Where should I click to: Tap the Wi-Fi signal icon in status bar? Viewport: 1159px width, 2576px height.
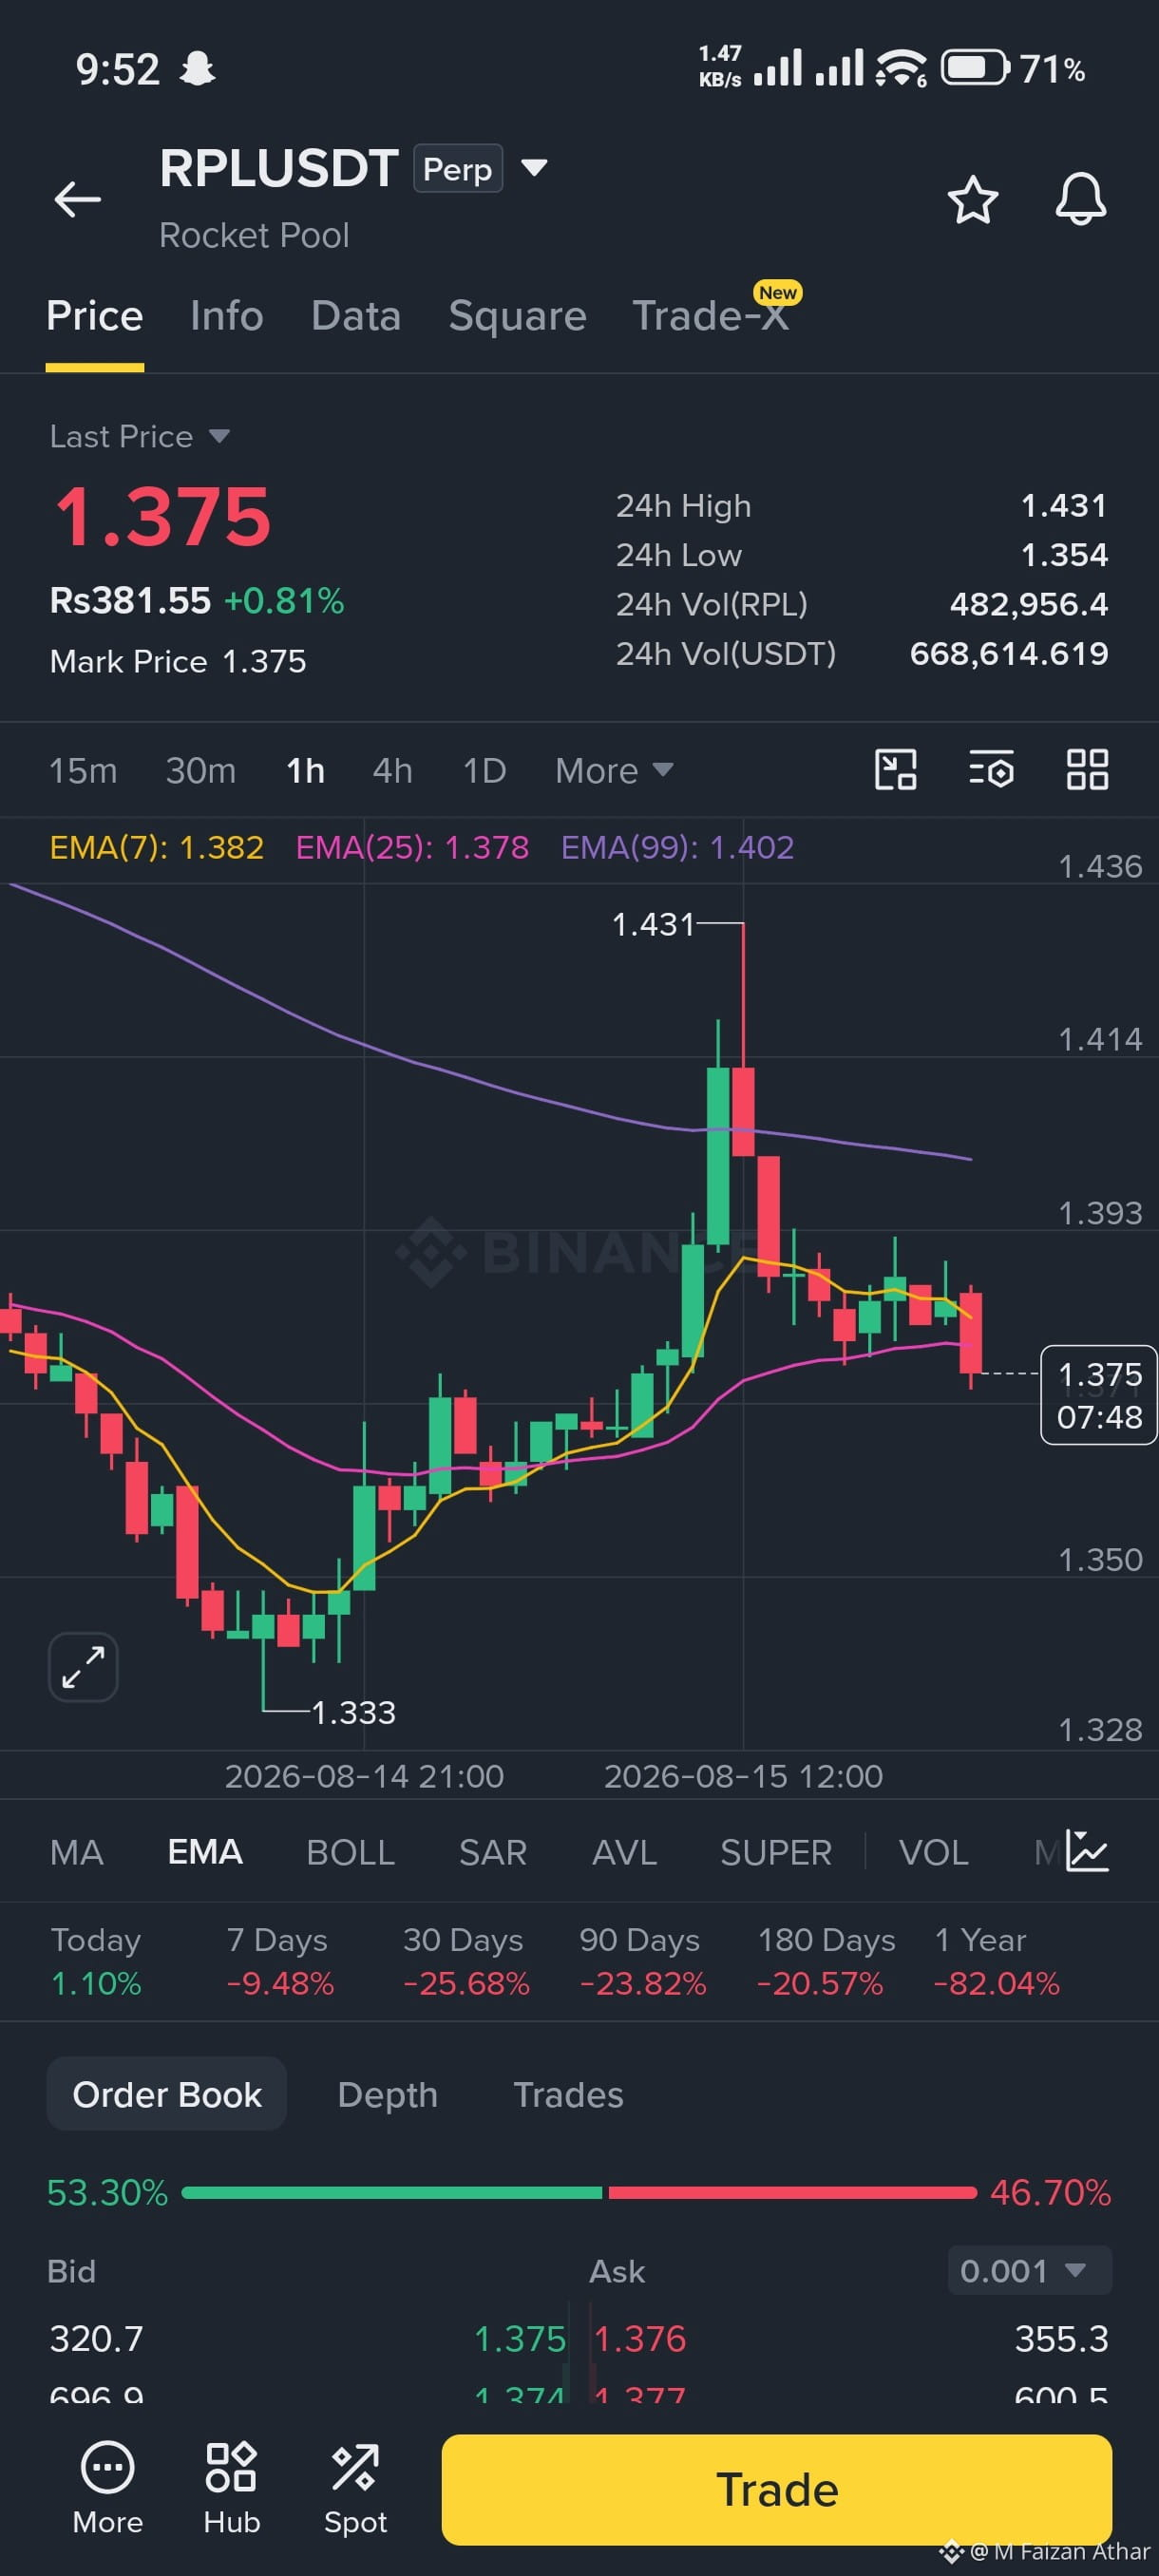tap(900, 68)
